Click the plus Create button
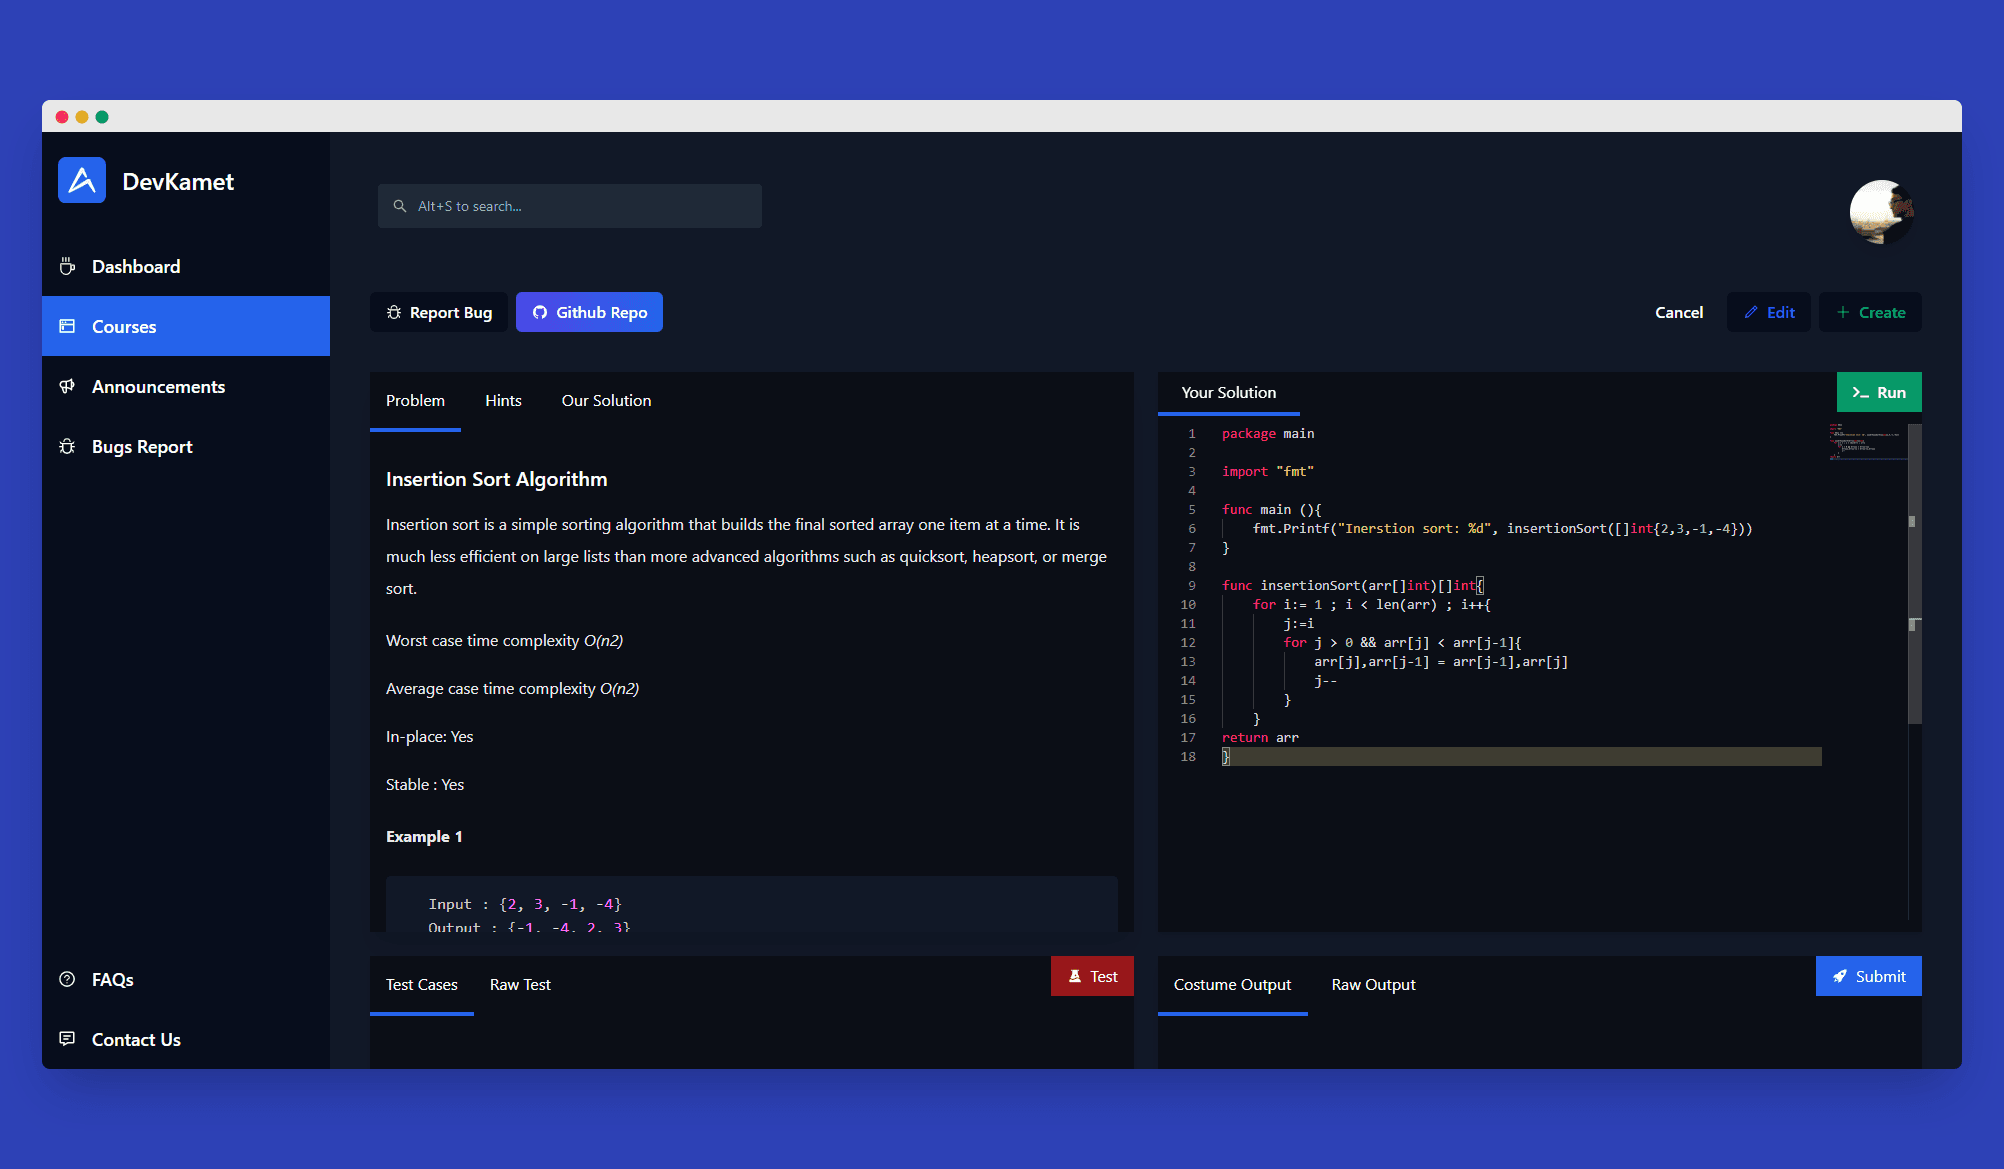This screenshot has height=1169, width=2004. pos(1870,313)
